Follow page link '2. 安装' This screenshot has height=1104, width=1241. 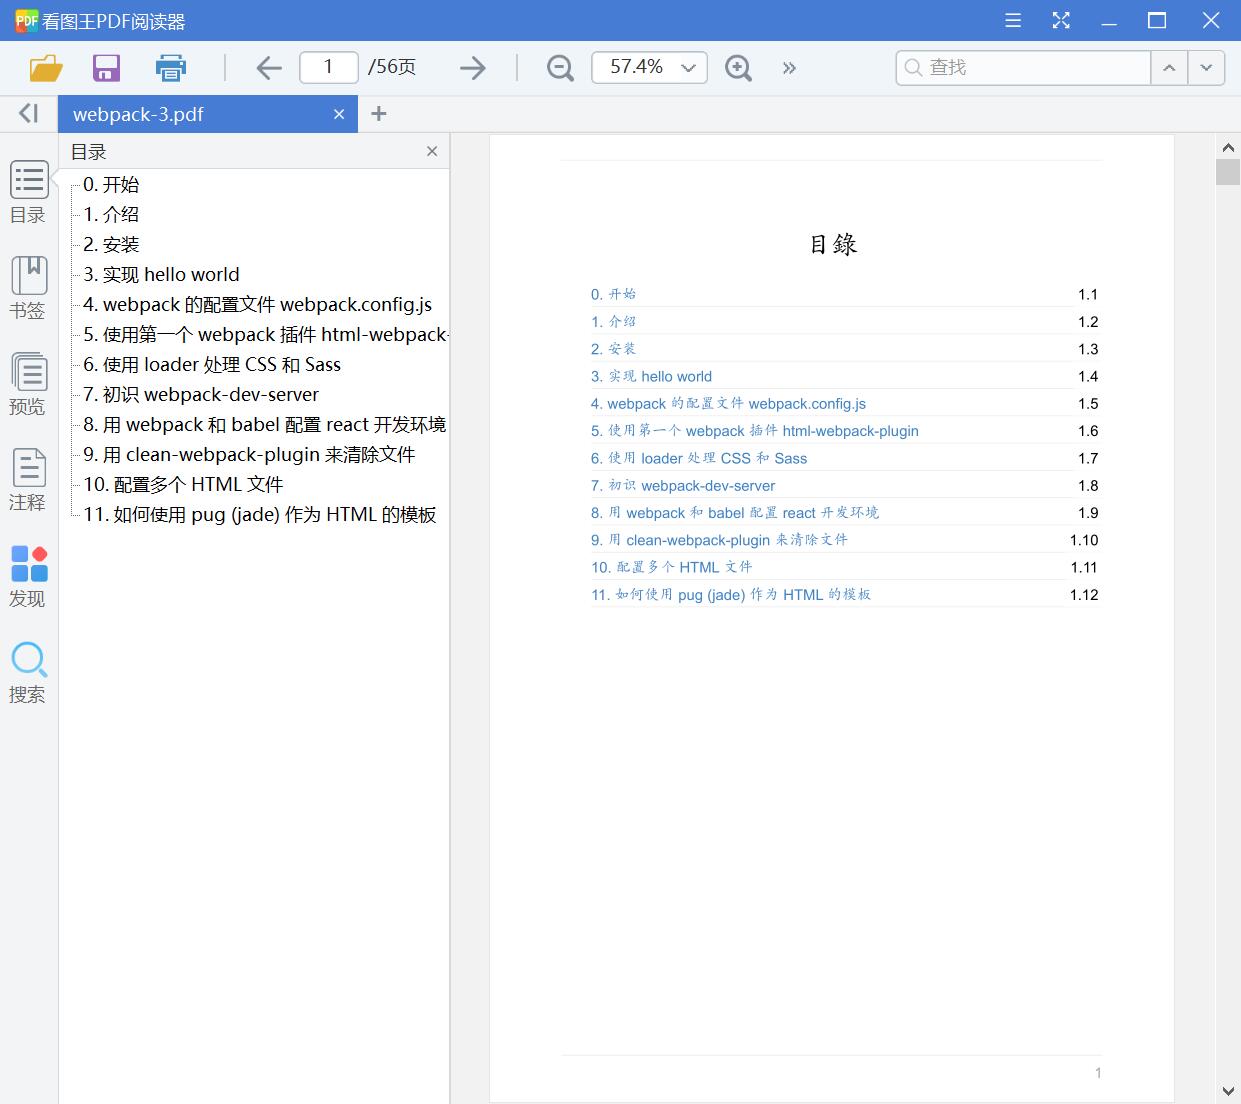click(613, 348)
